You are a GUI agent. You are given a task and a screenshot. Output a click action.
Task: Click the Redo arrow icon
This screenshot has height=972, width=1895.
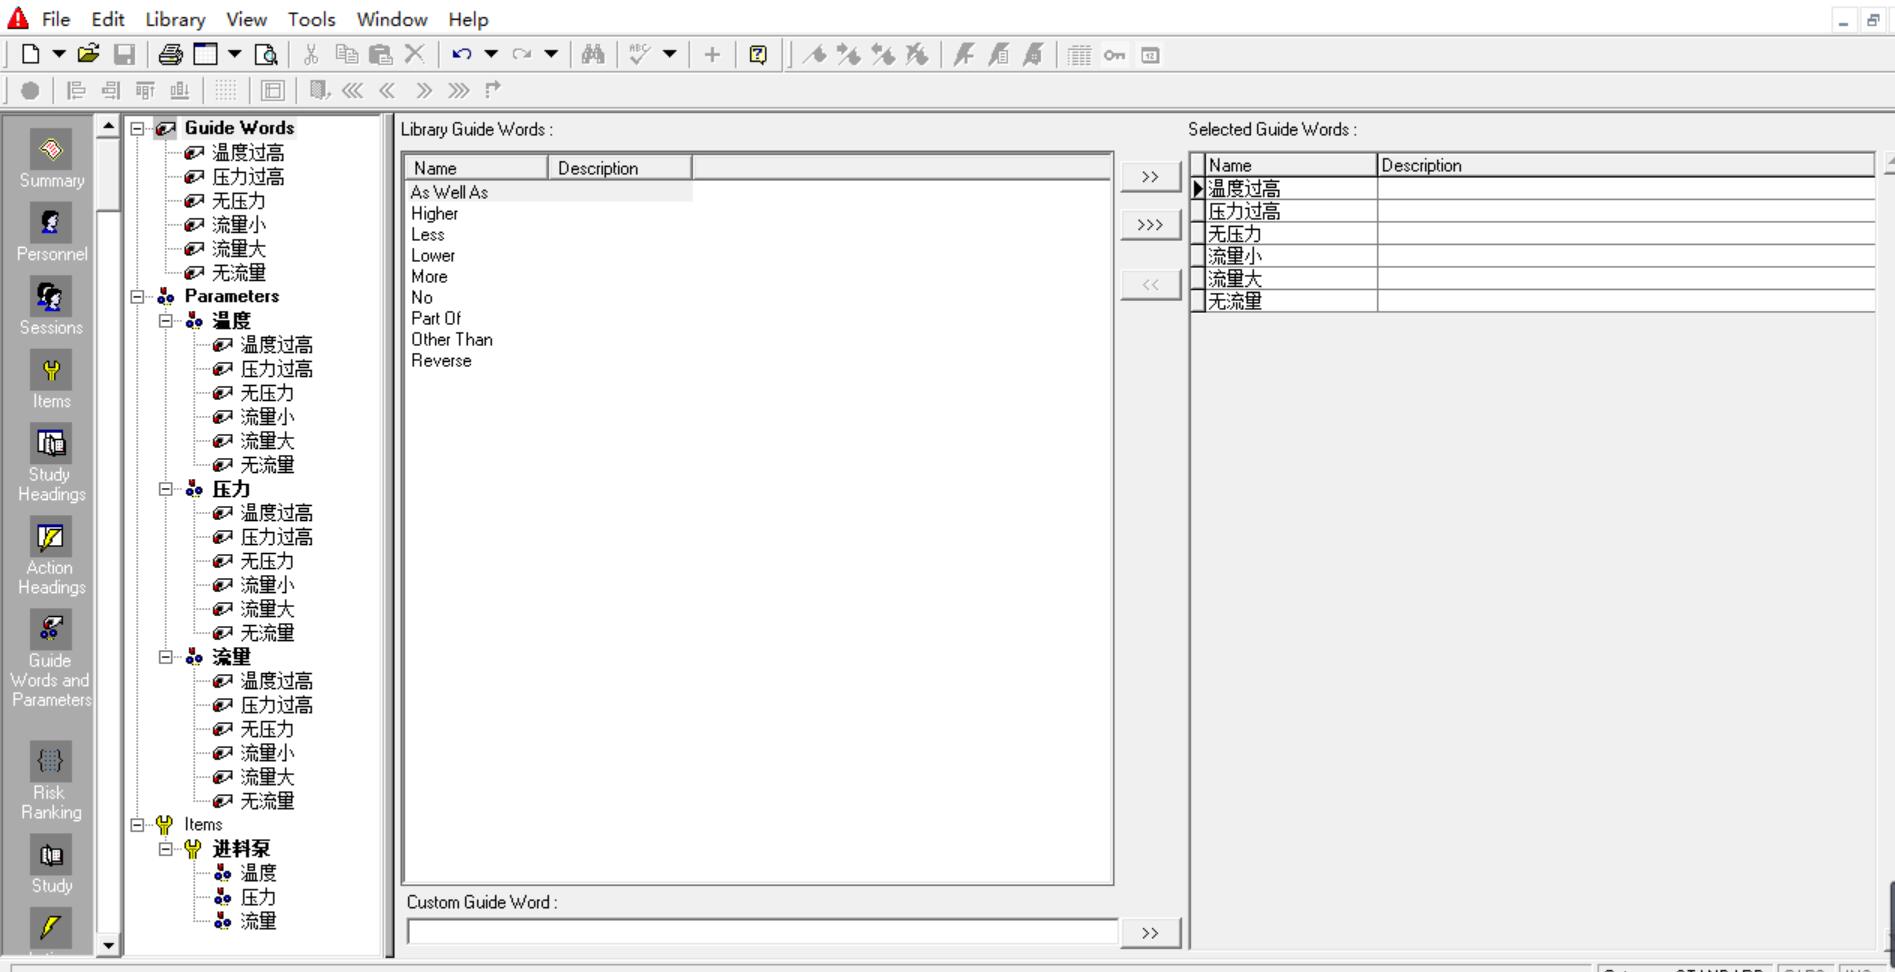pyautogui.click(x=521, y=55)
